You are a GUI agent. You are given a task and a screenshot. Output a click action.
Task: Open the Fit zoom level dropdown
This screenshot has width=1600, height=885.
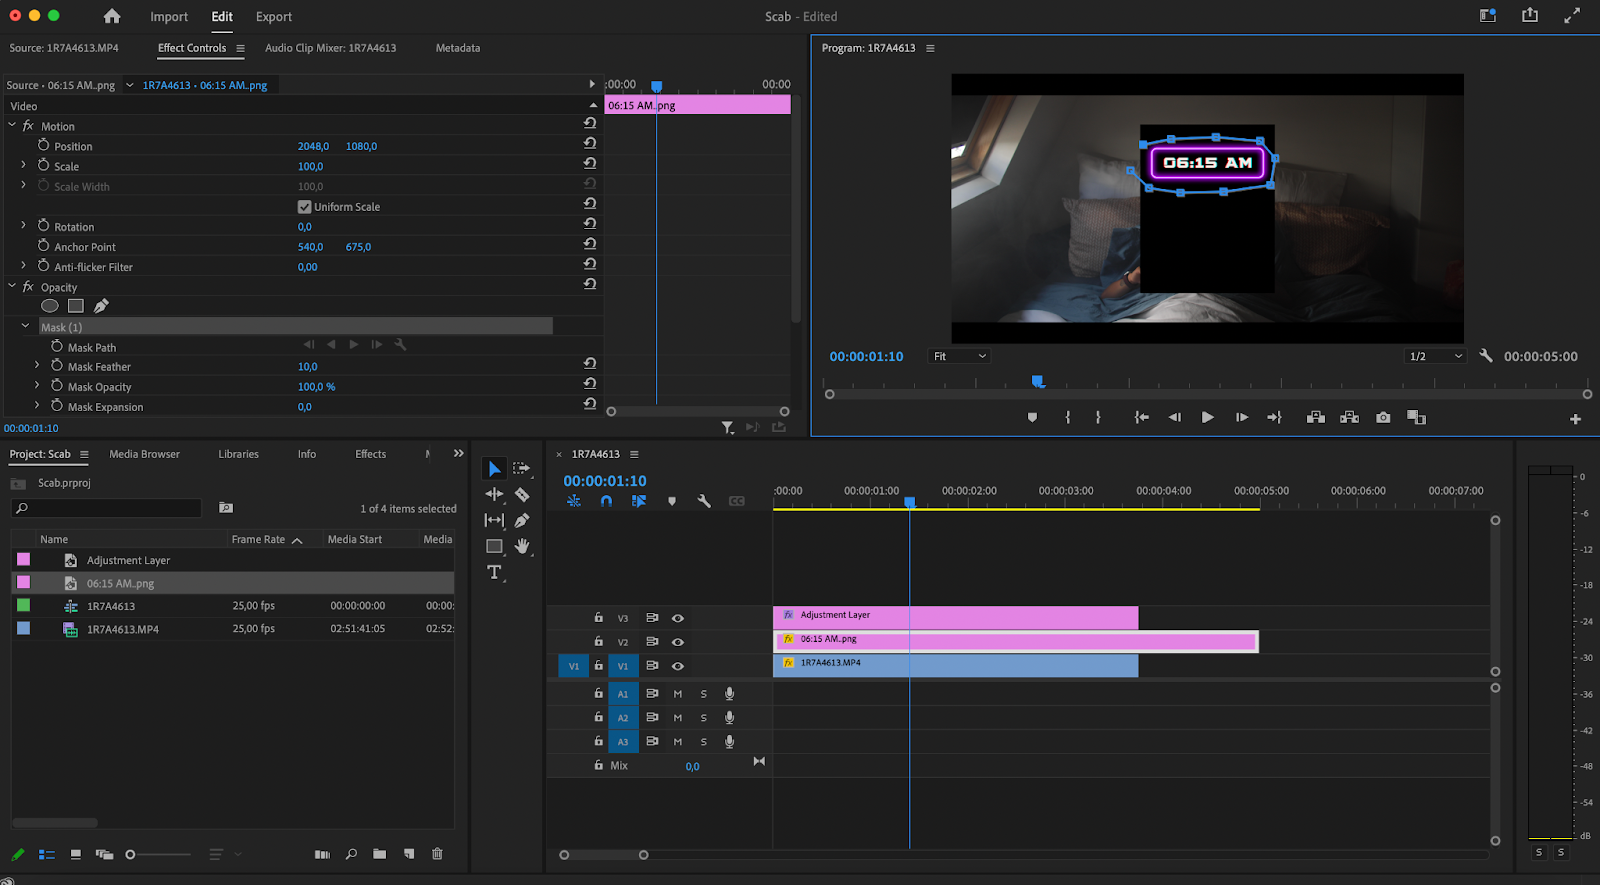pos(959,356)
